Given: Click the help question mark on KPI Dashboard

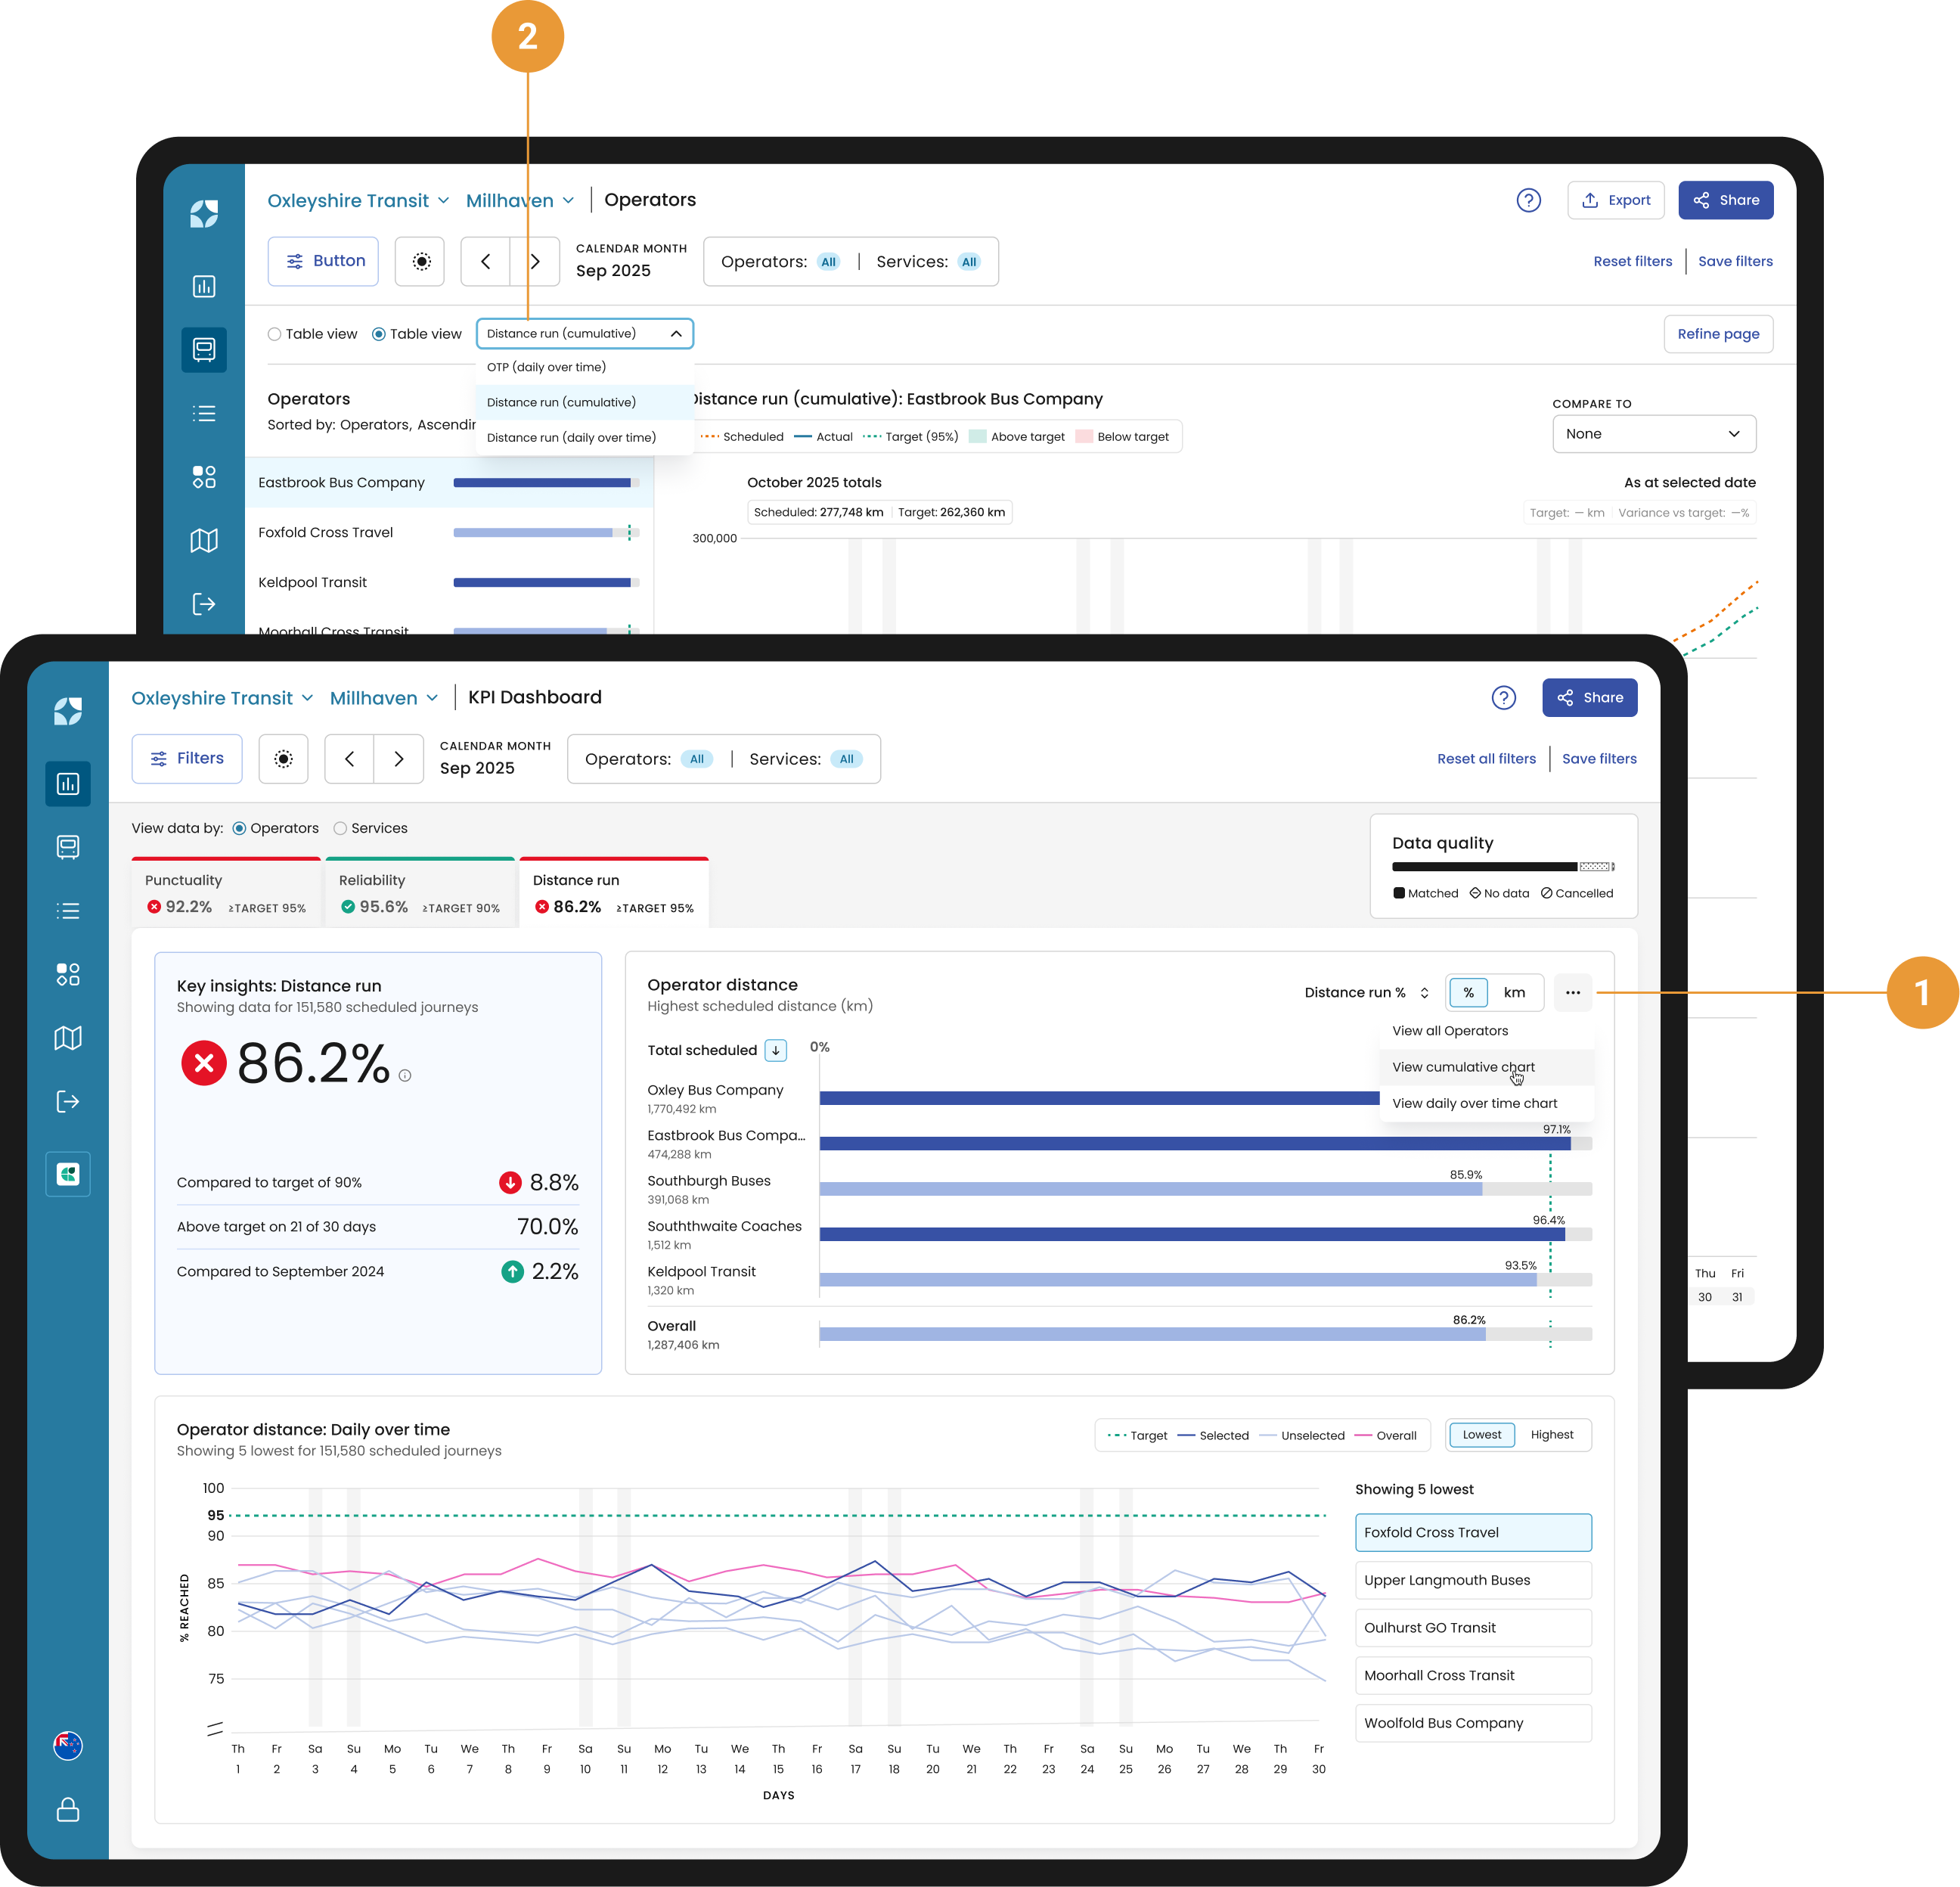Looking at the screenshot, I should (x=1503, y=698).
